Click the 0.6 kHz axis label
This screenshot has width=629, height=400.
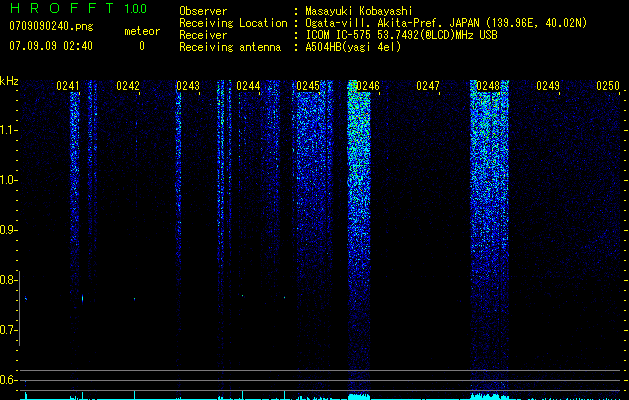click(x=7, y=380)
